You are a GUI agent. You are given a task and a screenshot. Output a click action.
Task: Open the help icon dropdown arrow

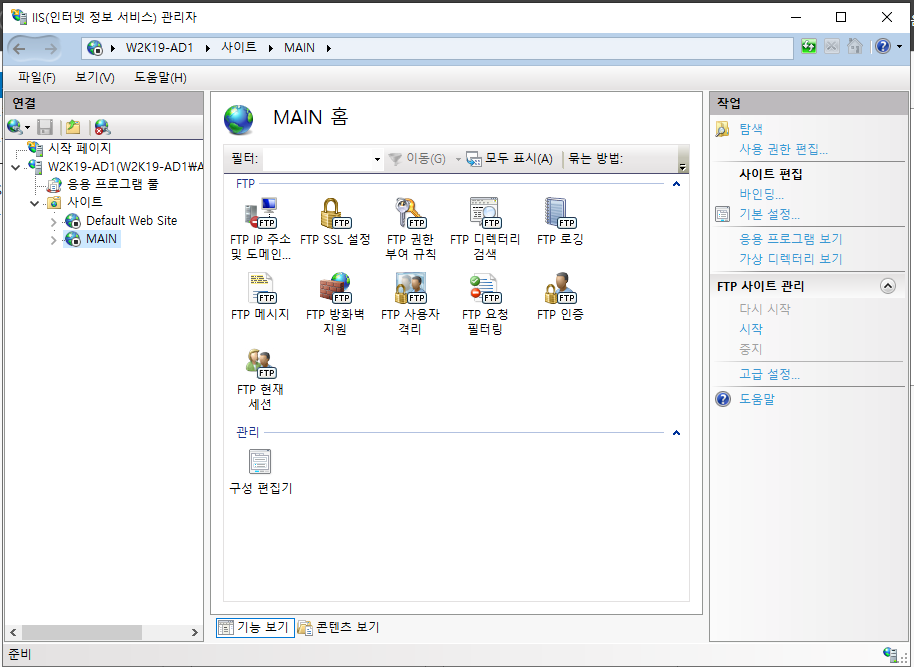[x=899, y=47]
